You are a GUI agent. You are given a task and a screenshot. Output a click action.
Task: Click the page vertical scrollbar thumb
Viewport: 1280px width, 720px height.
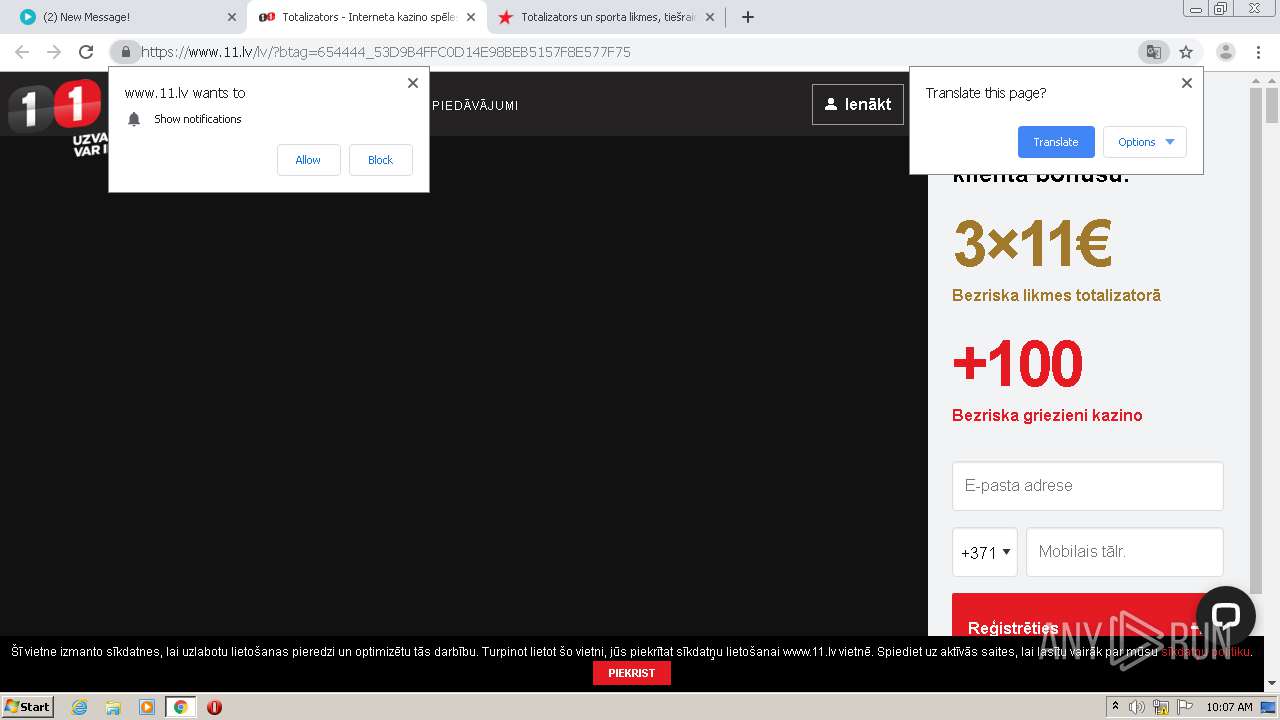tap(1271, 105)
